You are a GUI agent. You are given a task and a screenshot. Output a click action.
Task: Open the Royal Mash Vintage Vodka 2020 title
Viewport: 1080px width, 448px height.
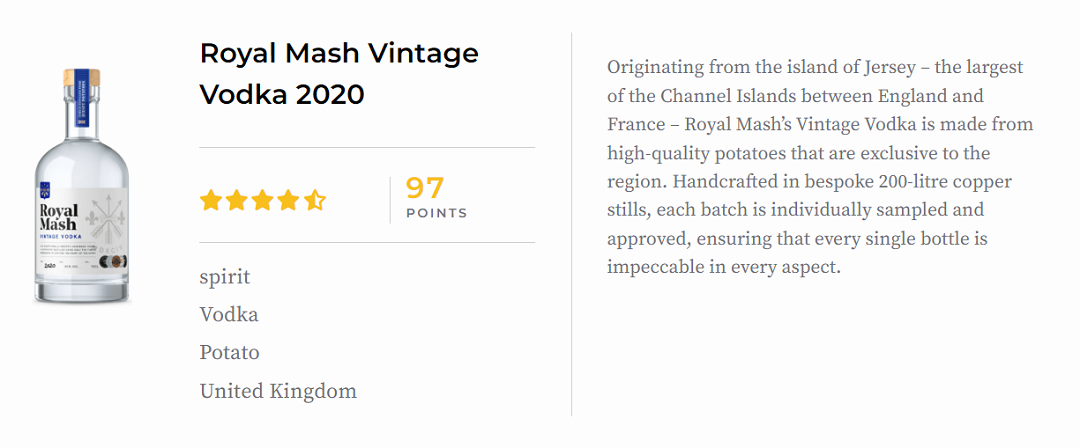339,74
